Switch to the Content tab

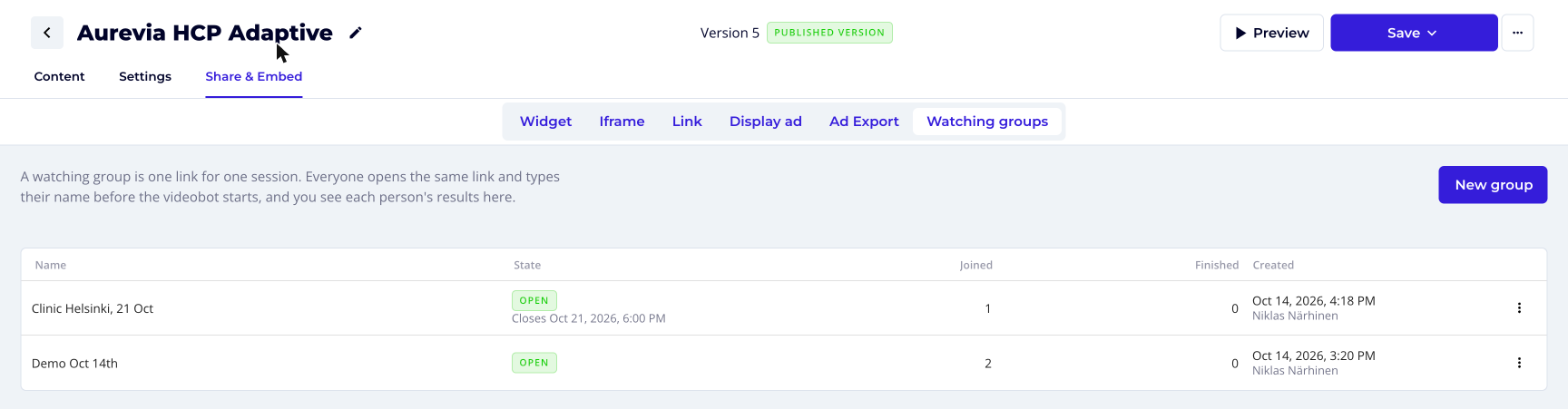click(x=59, y=76)
